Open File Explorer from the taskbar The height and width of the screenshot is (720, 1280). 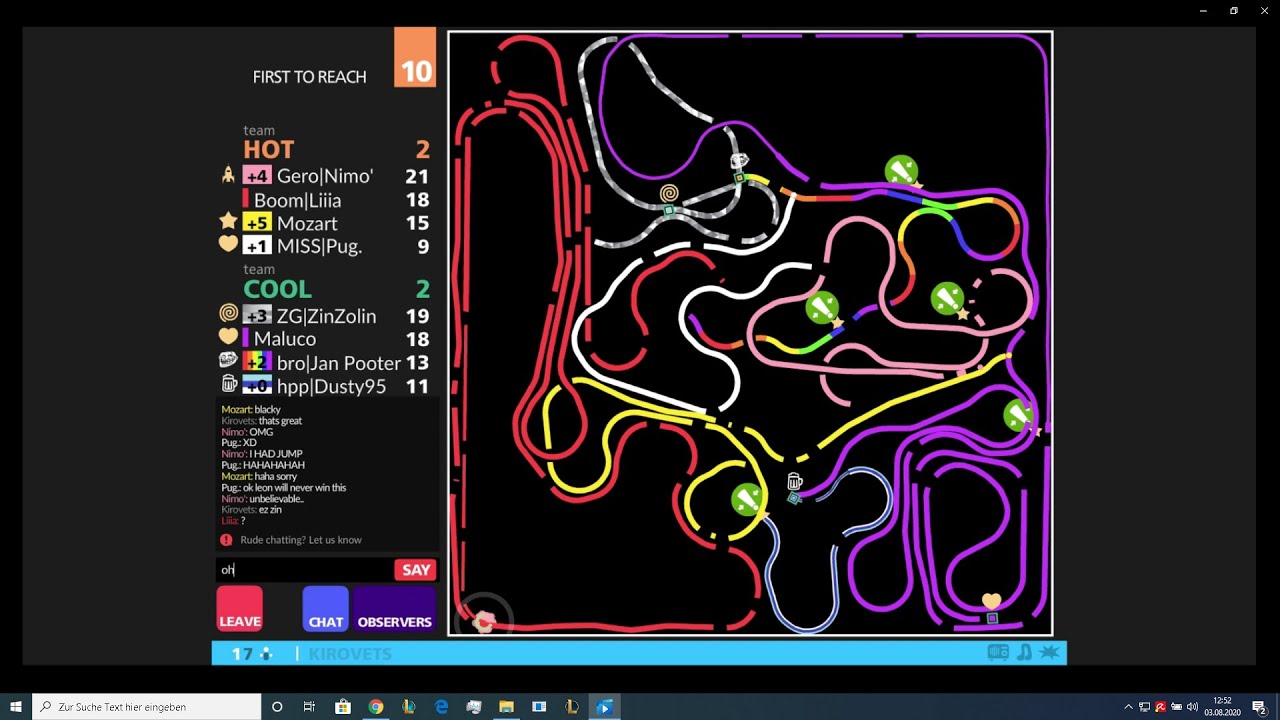pos(506,707)
